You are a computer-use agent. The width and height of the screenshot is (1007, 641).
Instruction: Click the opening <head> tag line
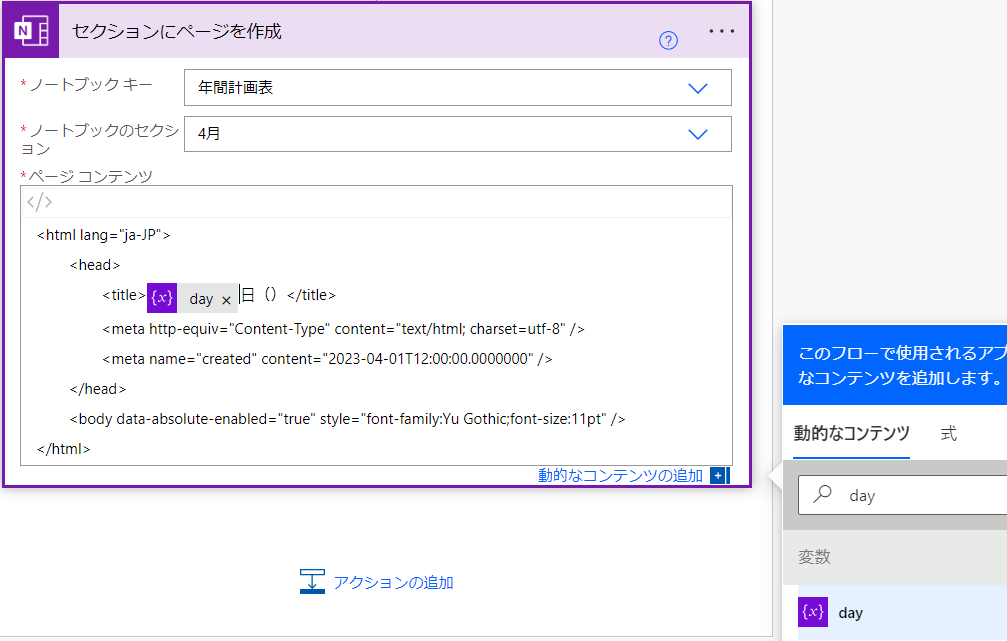click(95, 265)
